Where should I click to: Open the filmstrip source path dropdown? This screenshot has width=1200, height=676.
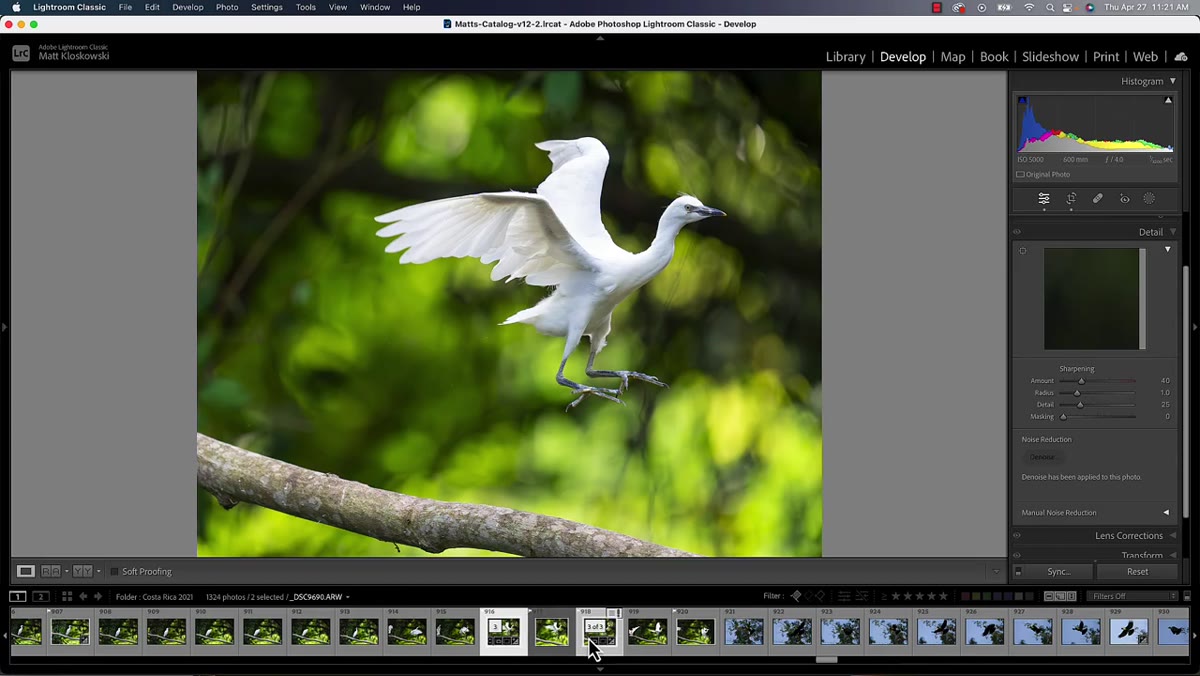[348, 597]
